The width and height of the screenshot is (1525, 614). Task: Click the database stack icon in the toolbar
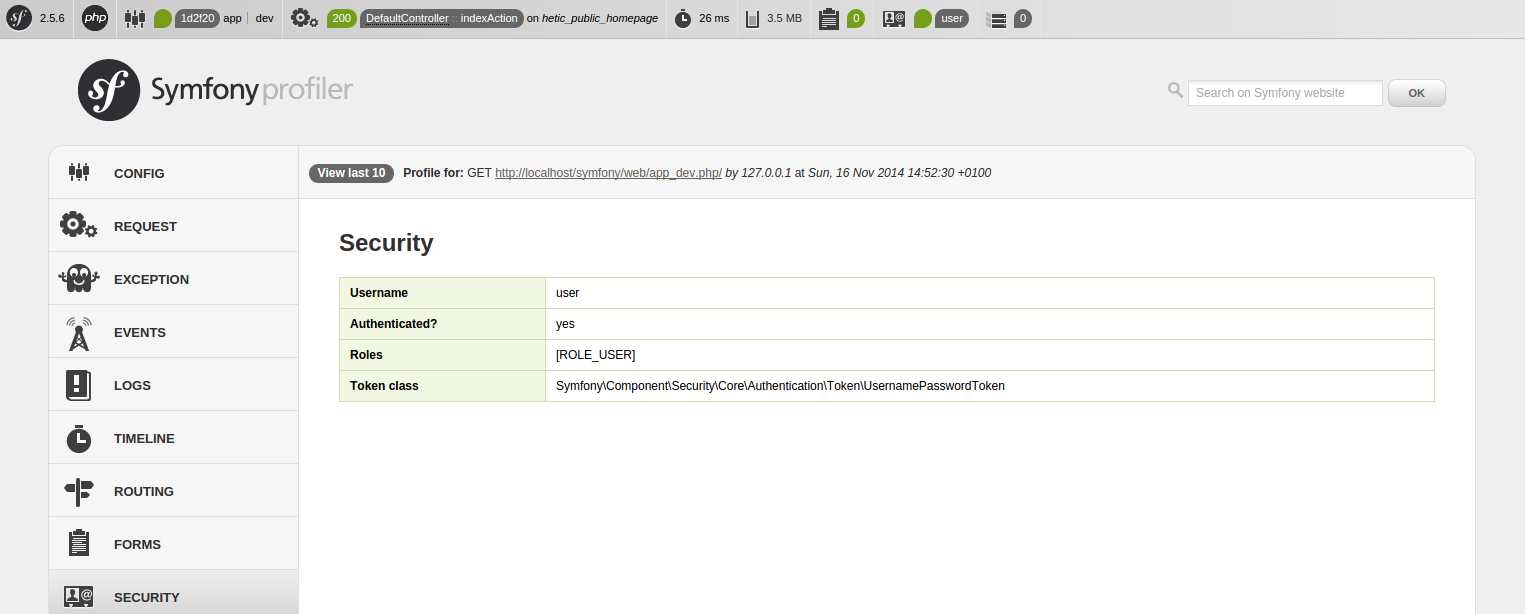[996, 19]
